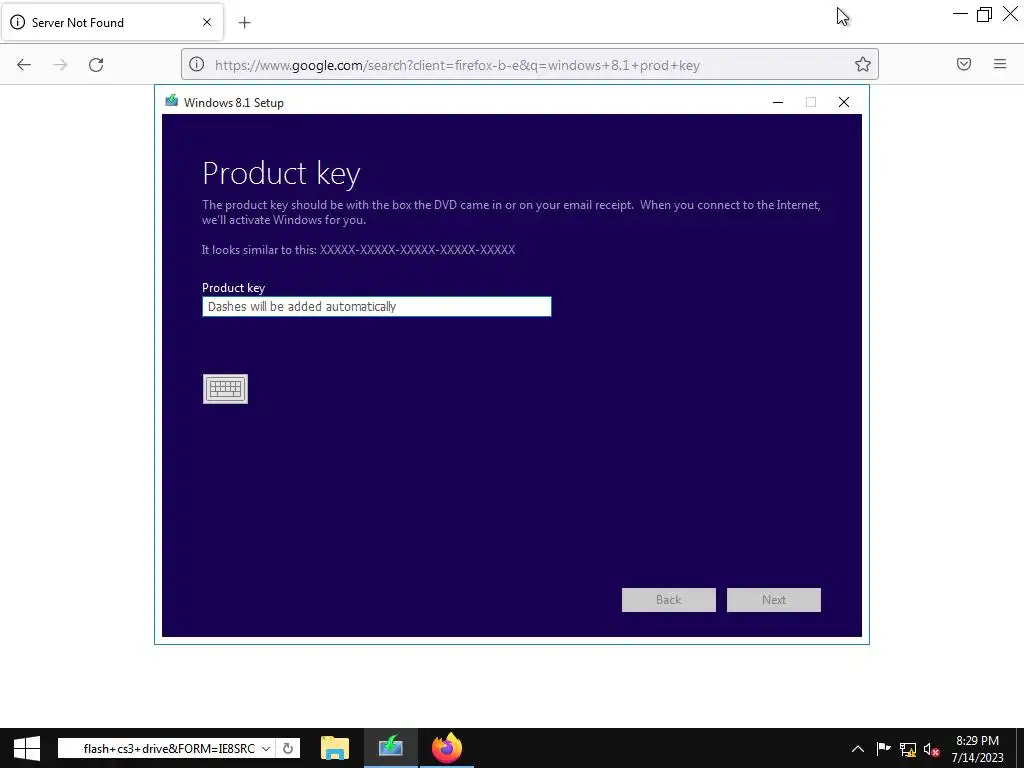Screen dimensions: 1024x768
Task: Expand the taskbar address dropdown arrow
Action: pyautogui.click(x=266, y=748)
